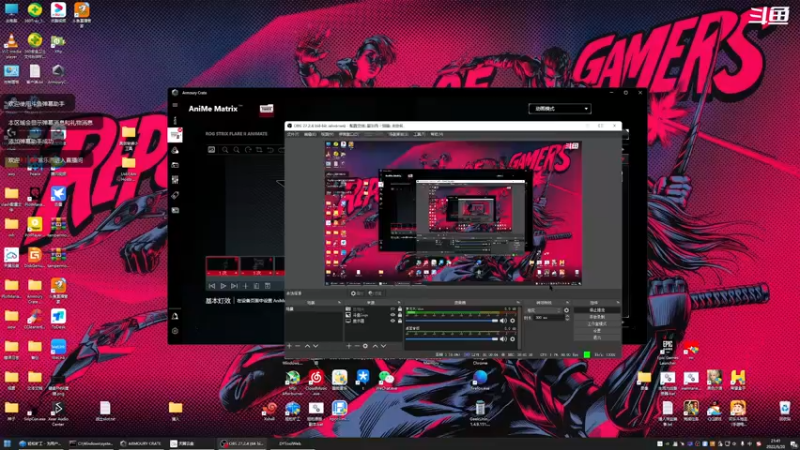Open gear settings for second mixer audio track
Screen dimensions: 800x450
(513, 339)
